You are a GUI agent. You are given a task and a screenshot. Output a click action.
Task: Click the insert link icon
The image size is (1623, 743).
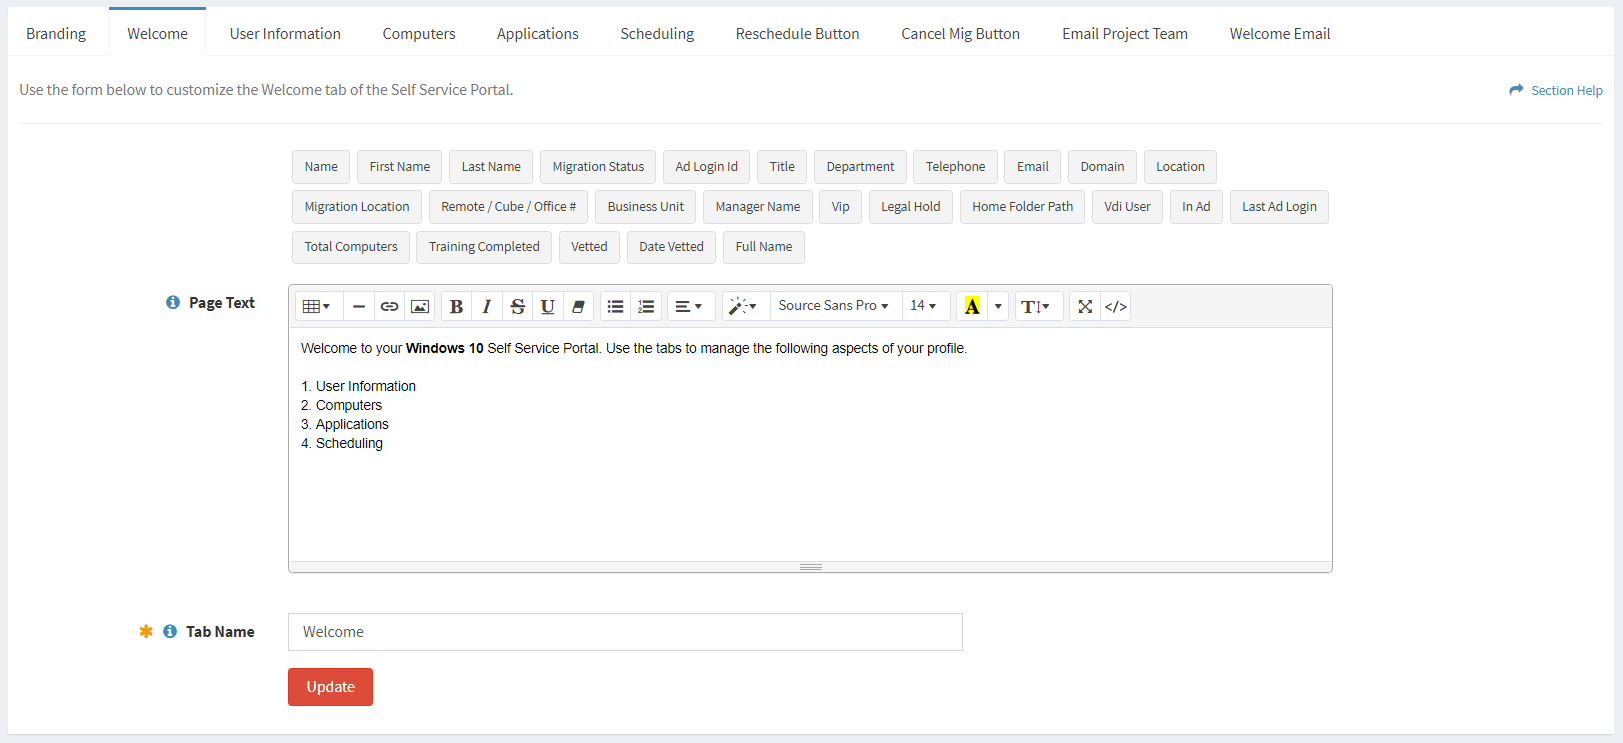click(389, 306)
